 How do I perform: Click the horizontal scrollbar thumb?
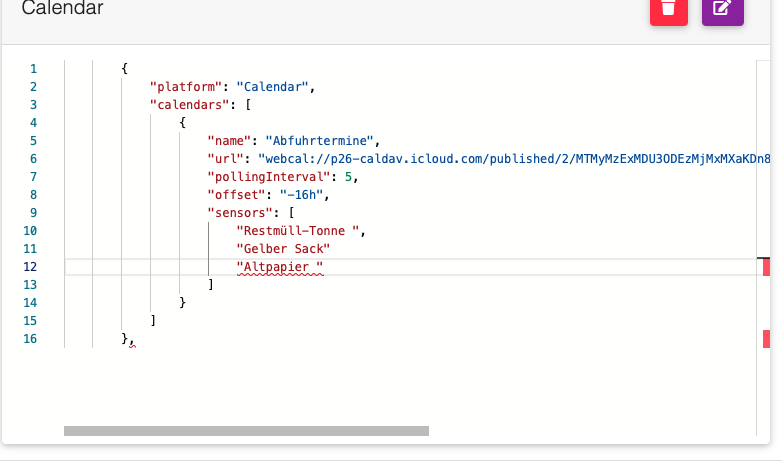(x=246, y=431)
